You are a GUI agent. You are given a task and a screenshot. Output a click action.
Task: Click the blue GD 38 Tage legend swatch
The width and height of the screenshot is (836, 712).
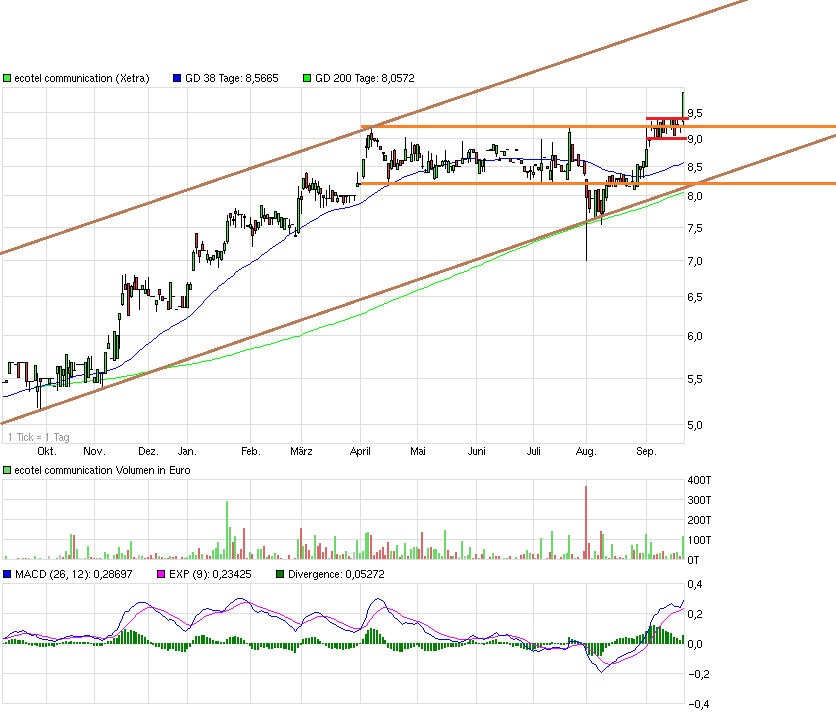pyautogui.click(x=178, y=78)
